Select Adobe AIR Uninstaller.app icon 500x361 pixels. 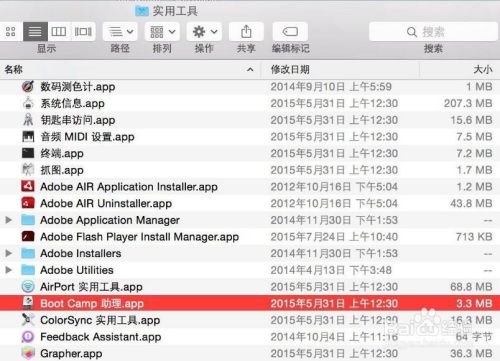[x=28, y=203]
